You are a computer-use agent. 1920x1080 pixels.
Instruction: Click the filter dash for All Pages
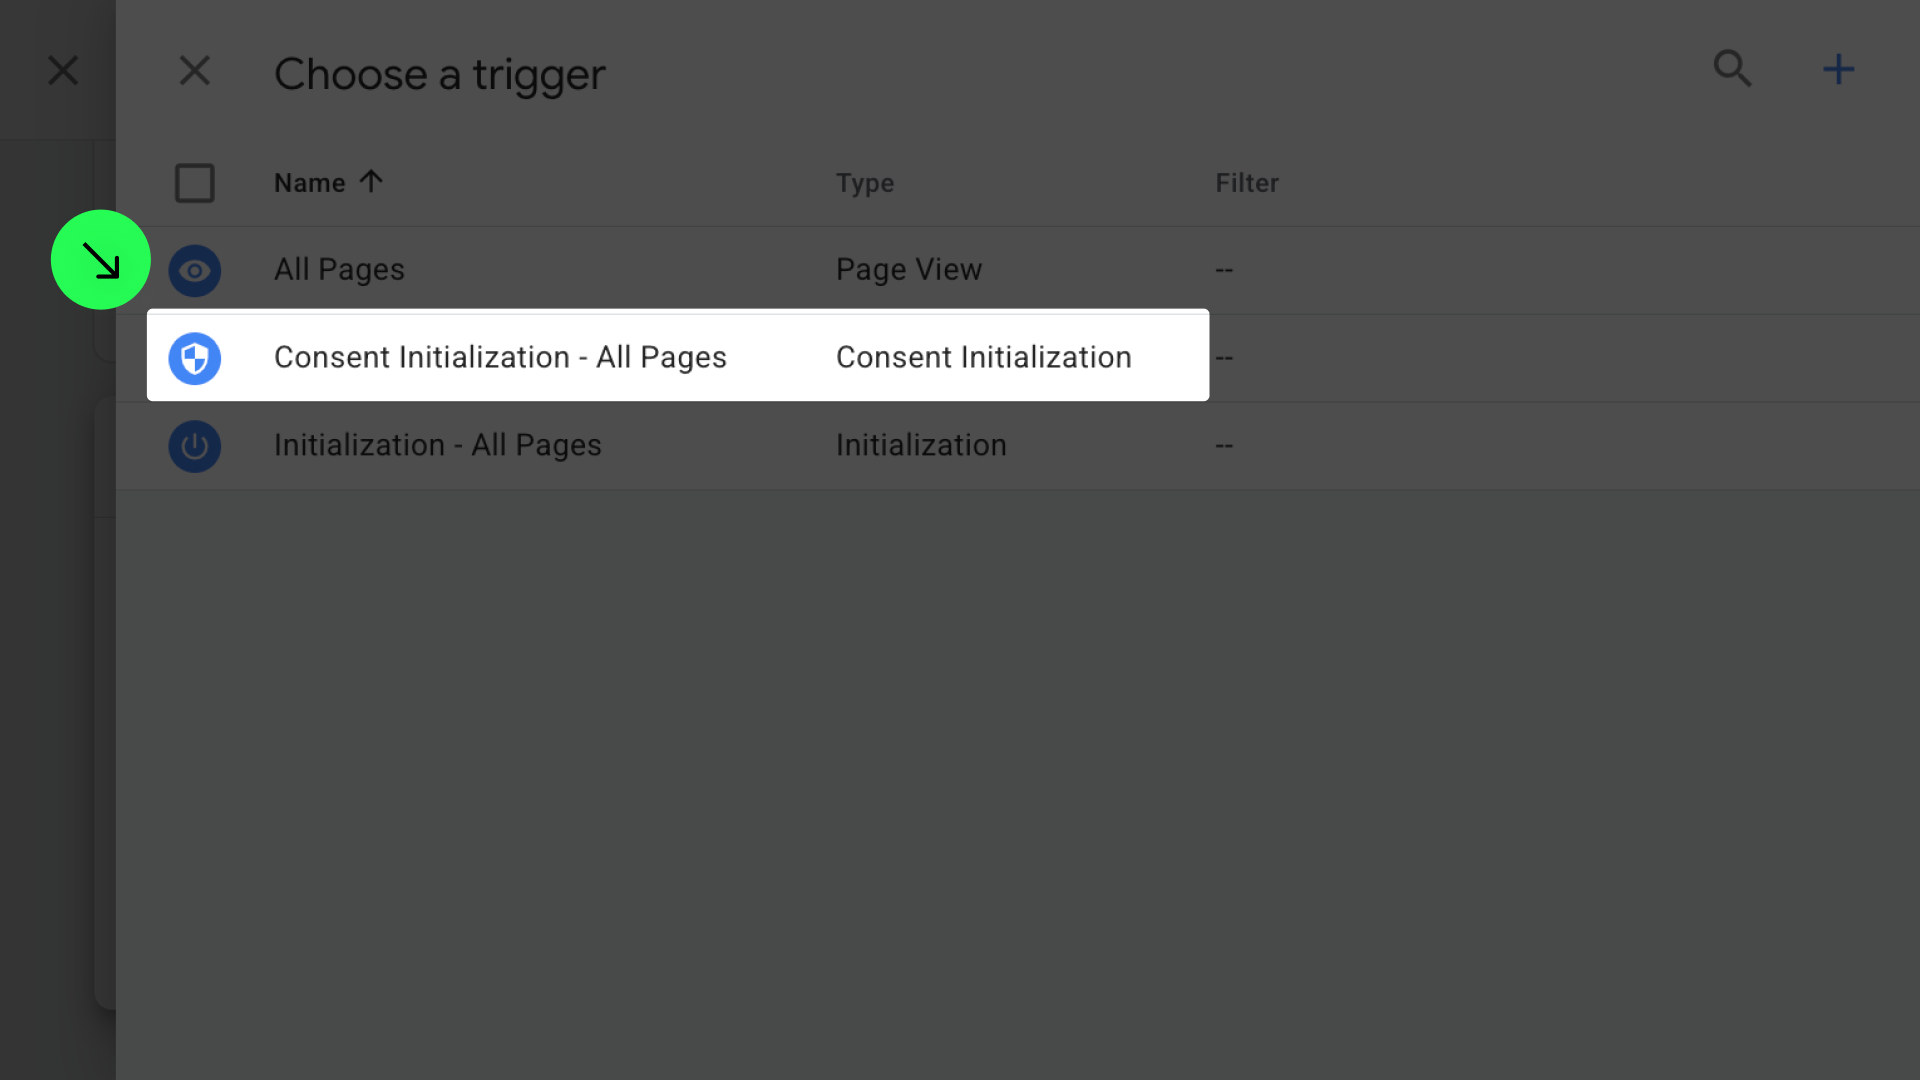1224,270
